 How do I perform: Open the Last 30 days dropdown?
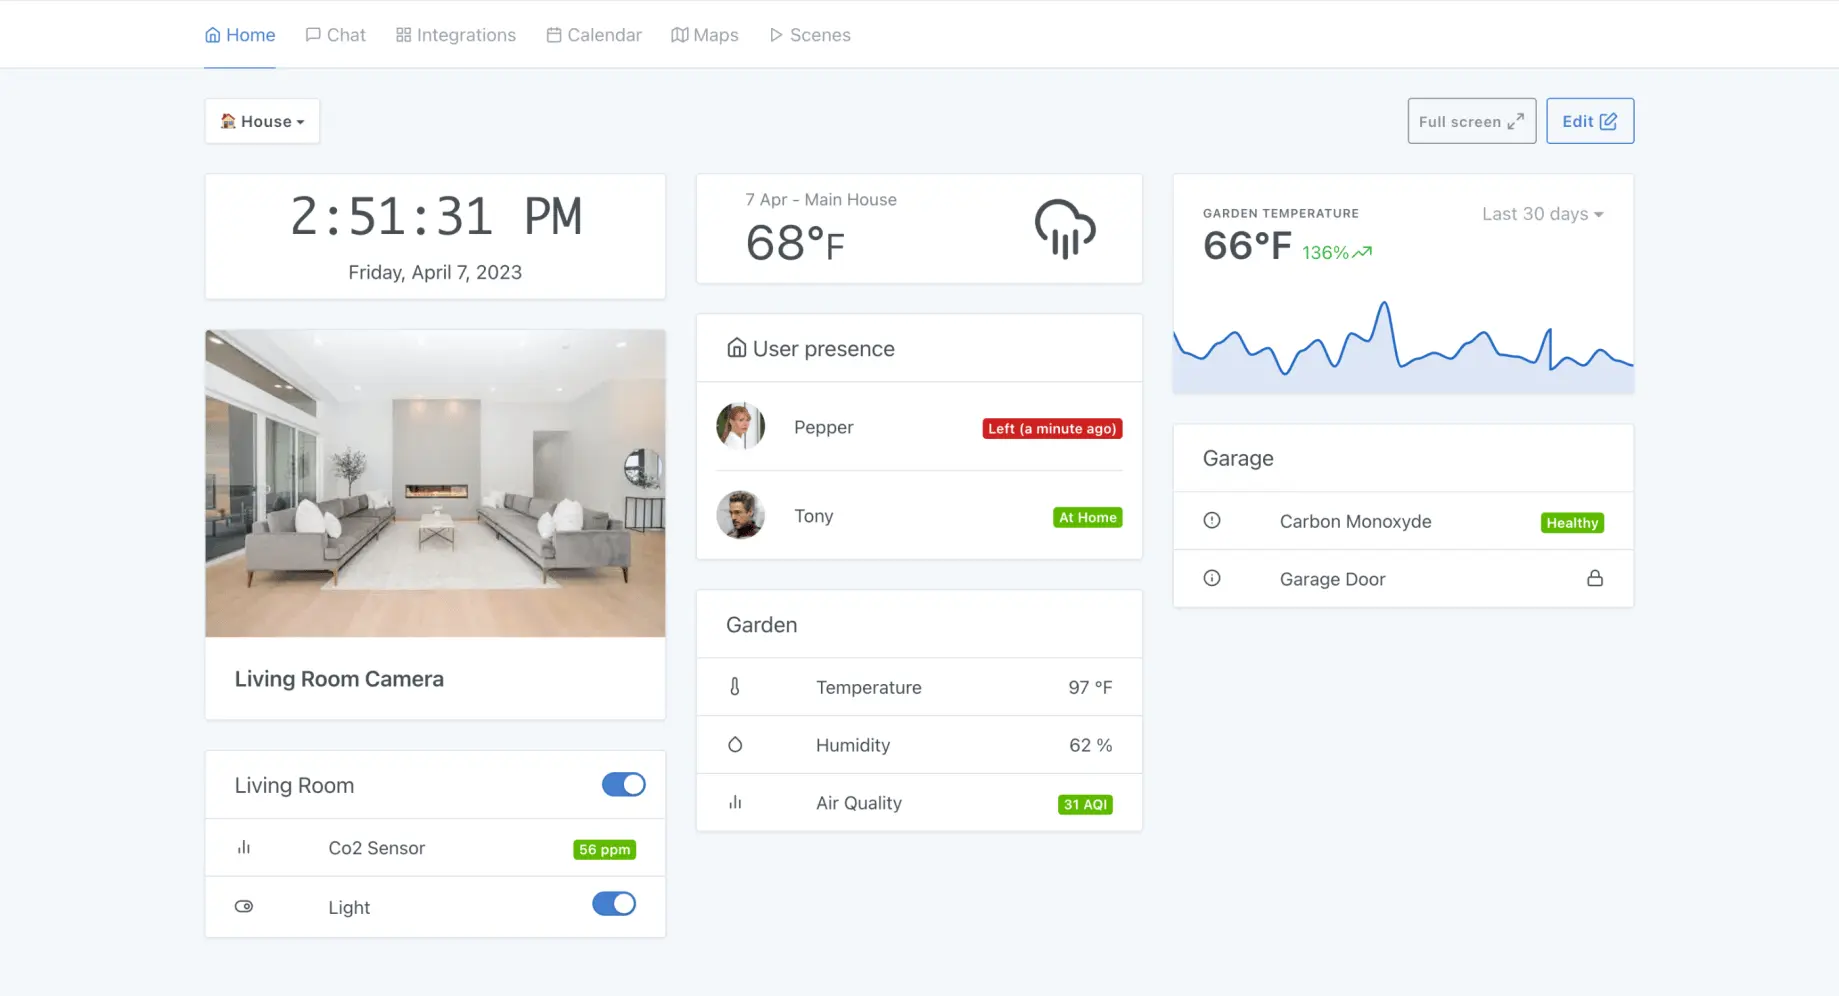click(x=1541, y=214)
